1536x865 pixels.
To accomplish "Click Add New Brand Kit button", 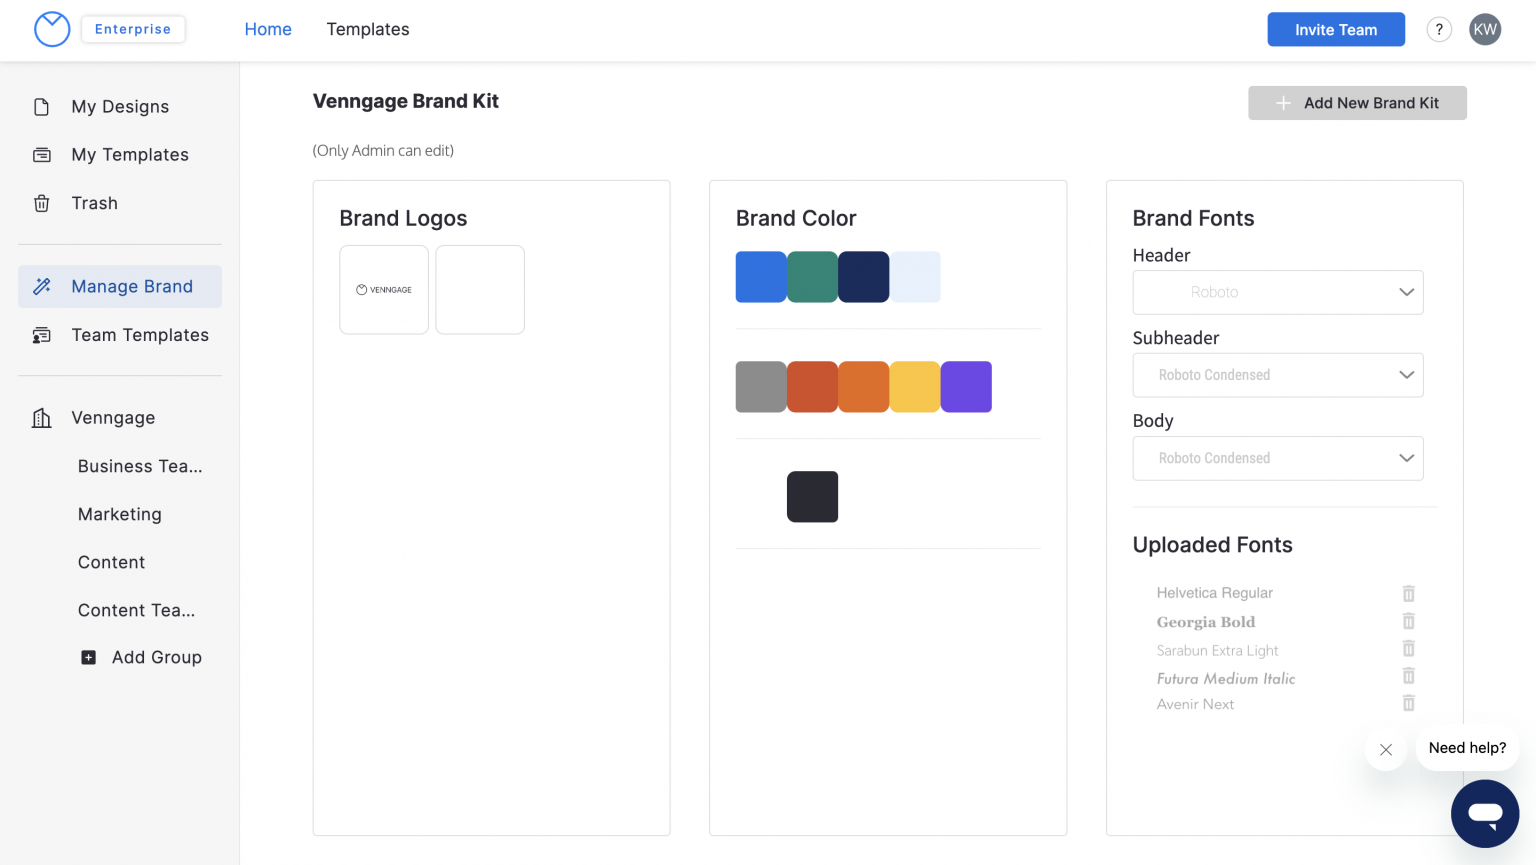I will pyautogui.click(x=1357, y=103).
